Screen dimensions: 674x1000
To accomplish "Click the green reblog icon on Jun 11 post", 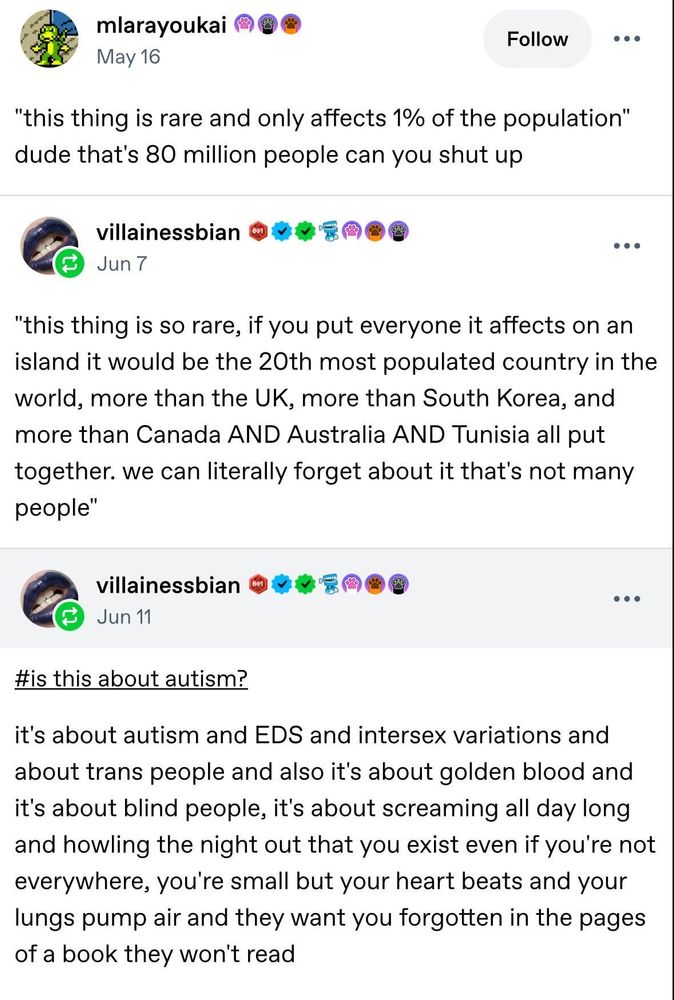I will pos(71,618).
